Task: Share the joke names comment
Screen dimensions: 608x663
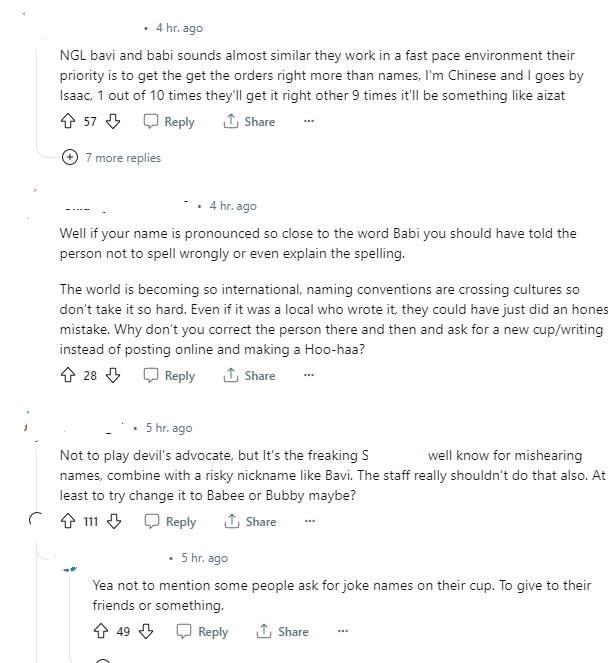Action: click(x=283, y=632)
